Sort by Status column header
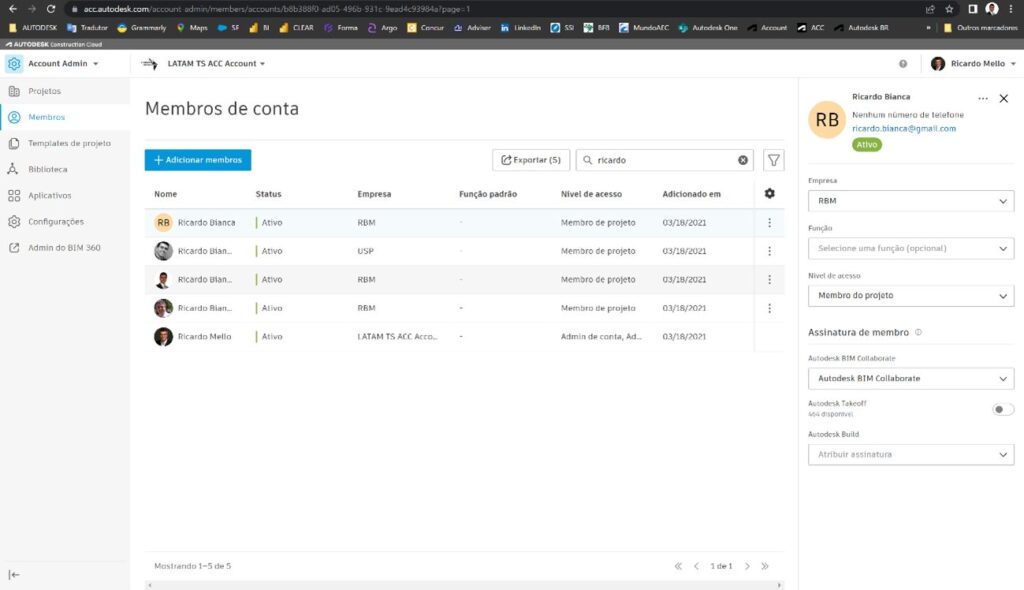This screenshot has height=590, width=1024. tap(268, 194)
